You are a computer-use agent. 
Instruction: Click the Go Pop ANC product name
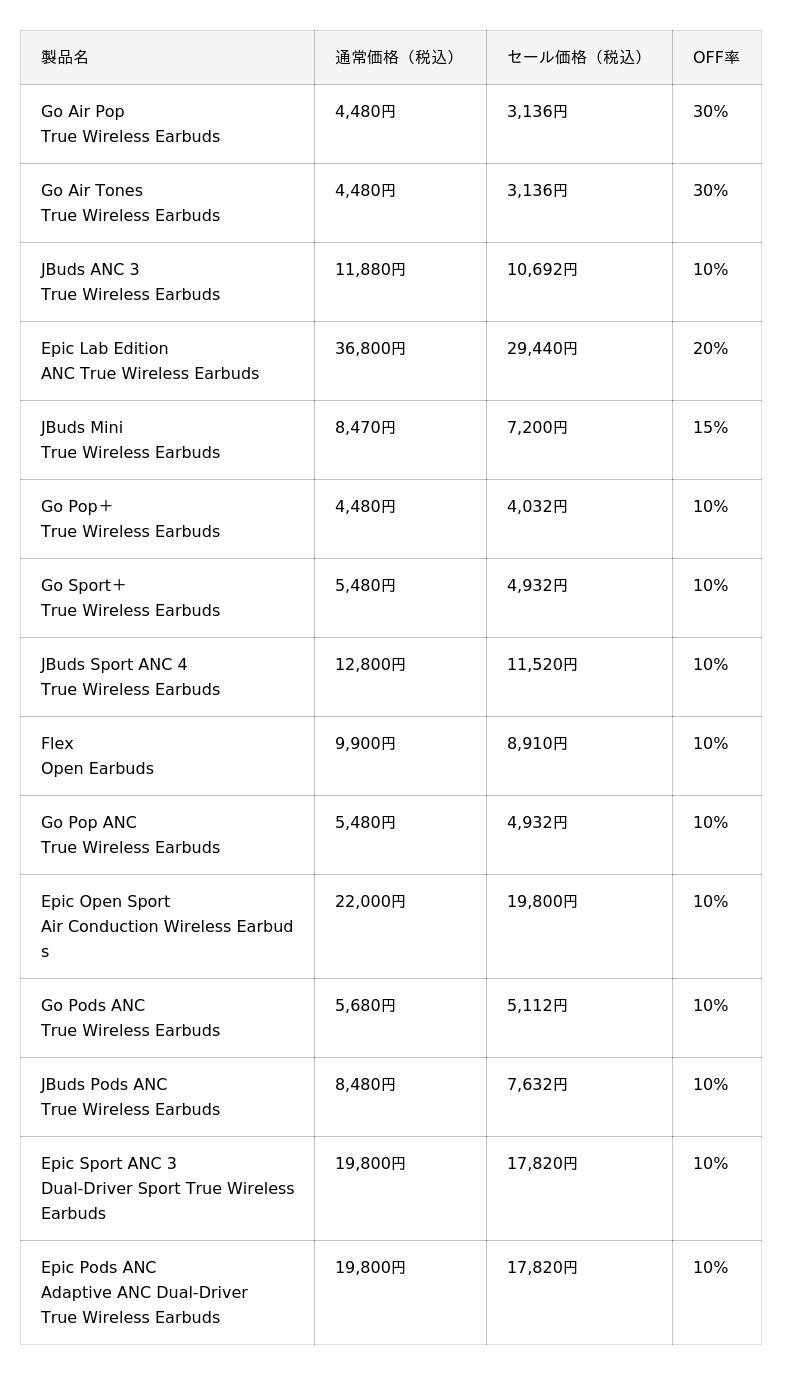(x=89, y=823)
